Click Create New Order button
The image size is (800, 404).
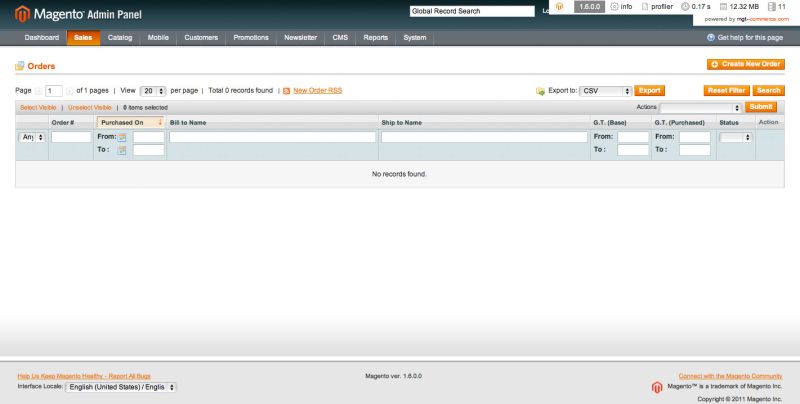[745, 64]
